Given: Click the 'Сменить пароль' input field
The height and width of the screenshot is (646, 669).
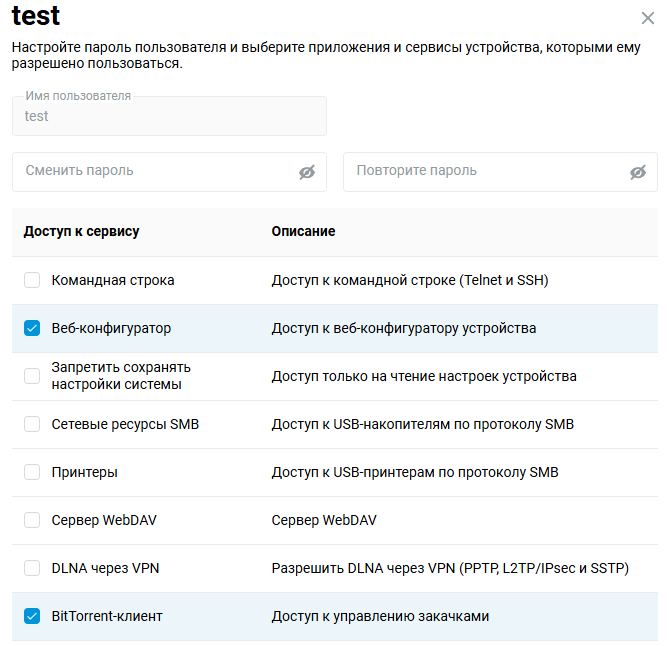Looking at the screenshot, I should coord(155,171).
